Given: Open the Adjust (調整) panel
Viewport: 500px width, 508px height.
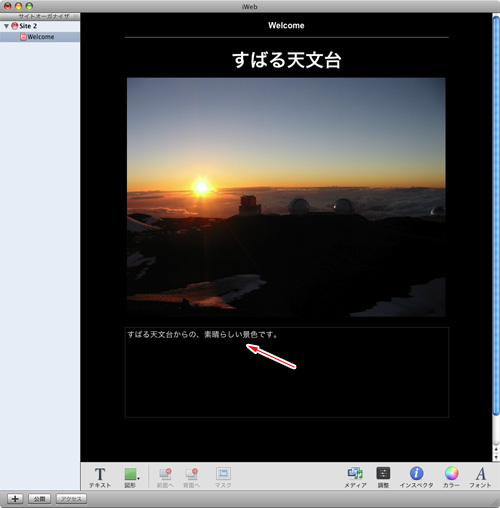Looking at the screenshot, I should (383, 477).
